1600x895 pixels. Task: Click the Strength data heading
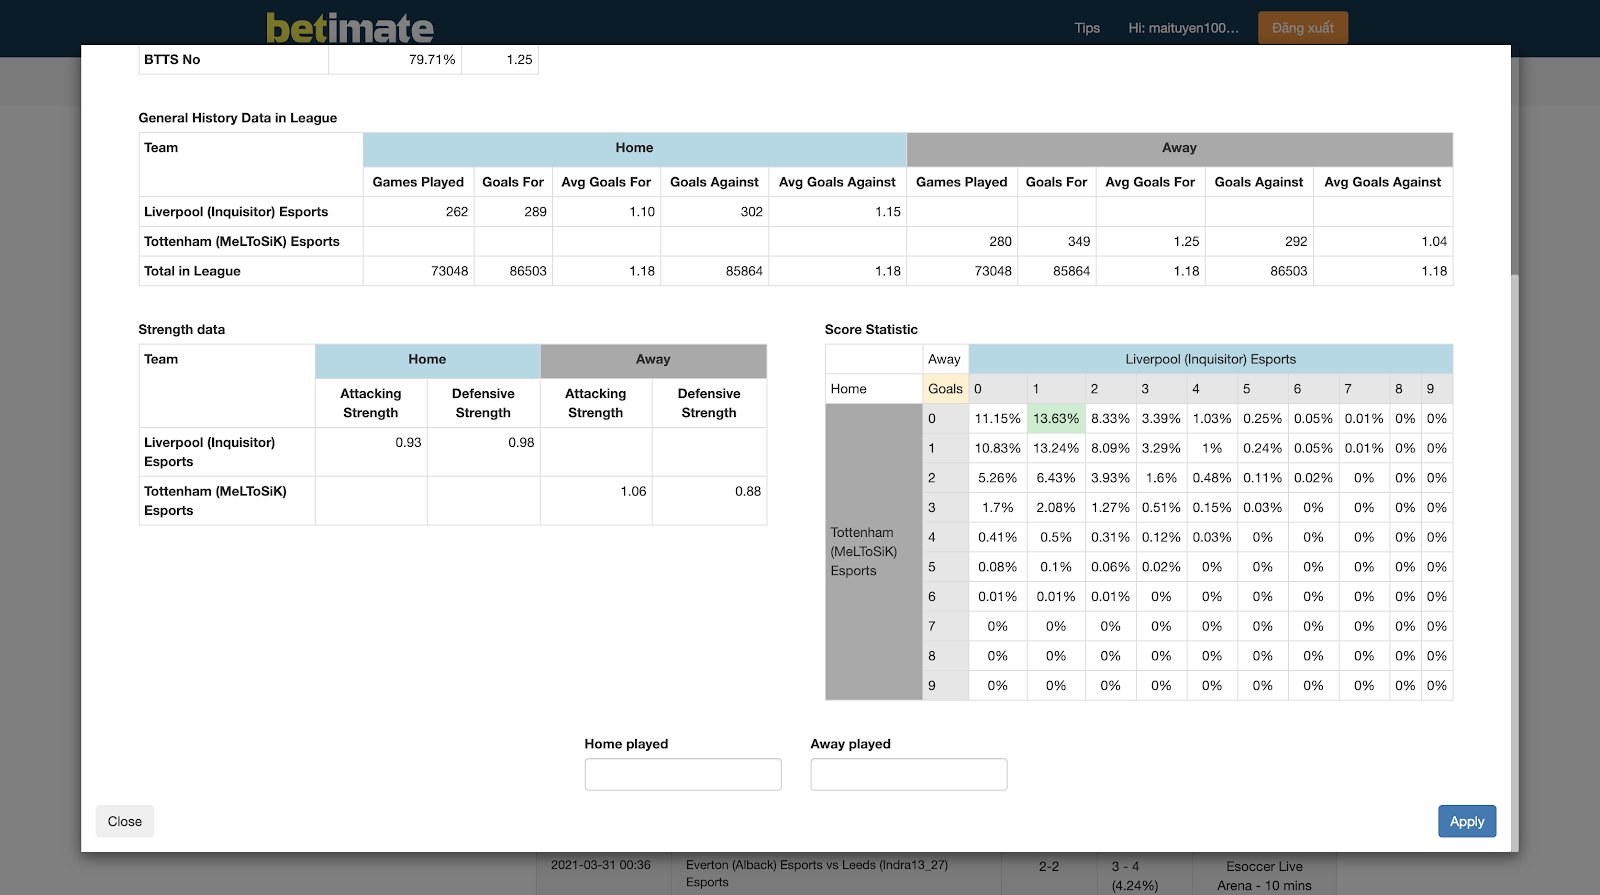coord(182,329)
